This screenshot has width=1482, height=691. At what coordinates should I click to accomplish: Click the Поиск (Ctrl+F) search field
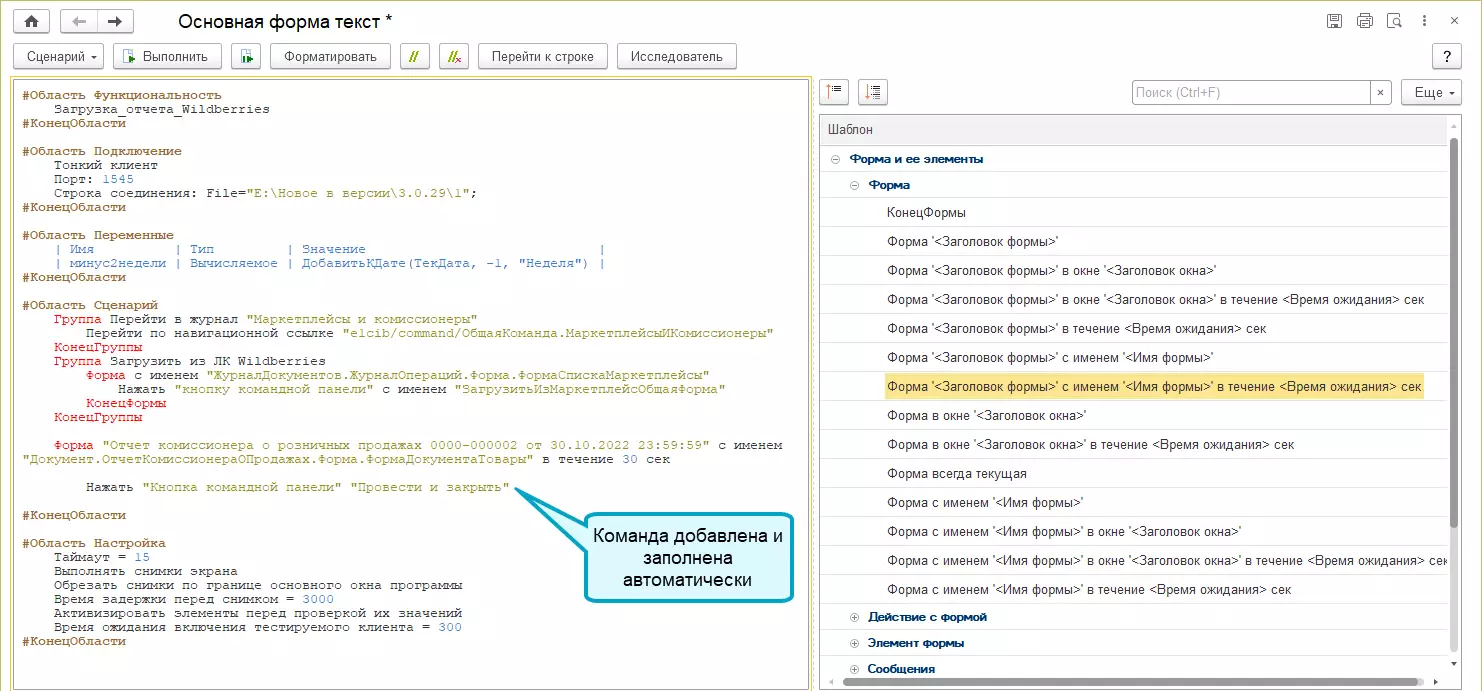coord(1250,92)
